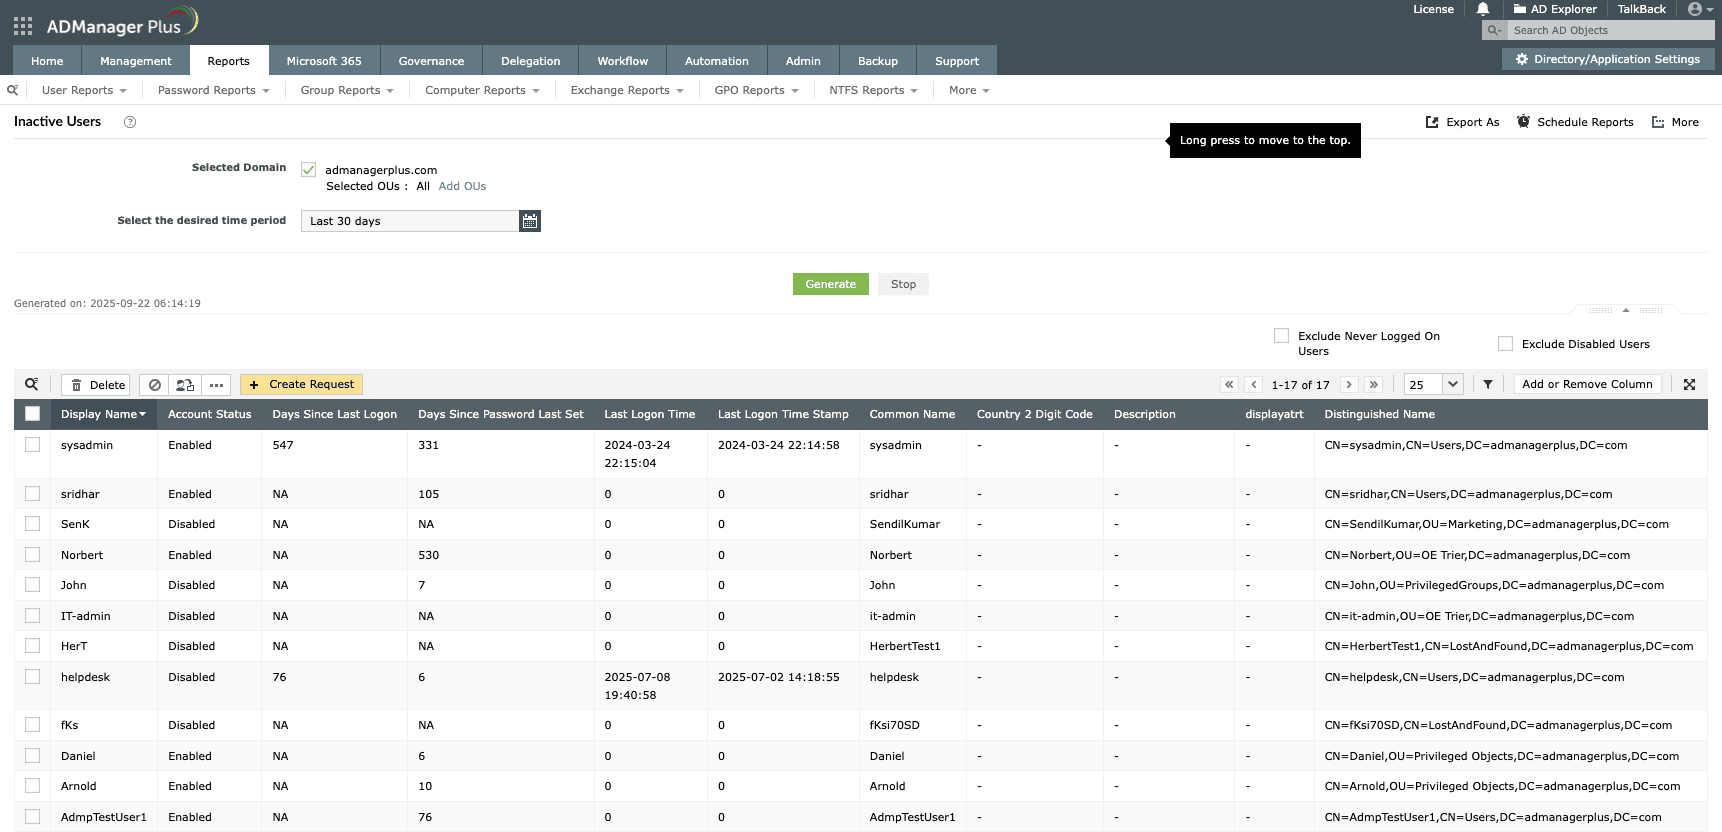Open the report More options icon
Viewport: 1722px width, 832px height.
(x=1658, y=122)
